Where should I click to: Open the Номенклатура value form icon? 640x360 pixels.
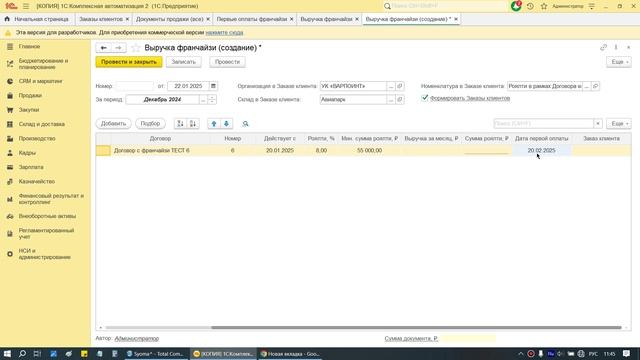point(595,86)
